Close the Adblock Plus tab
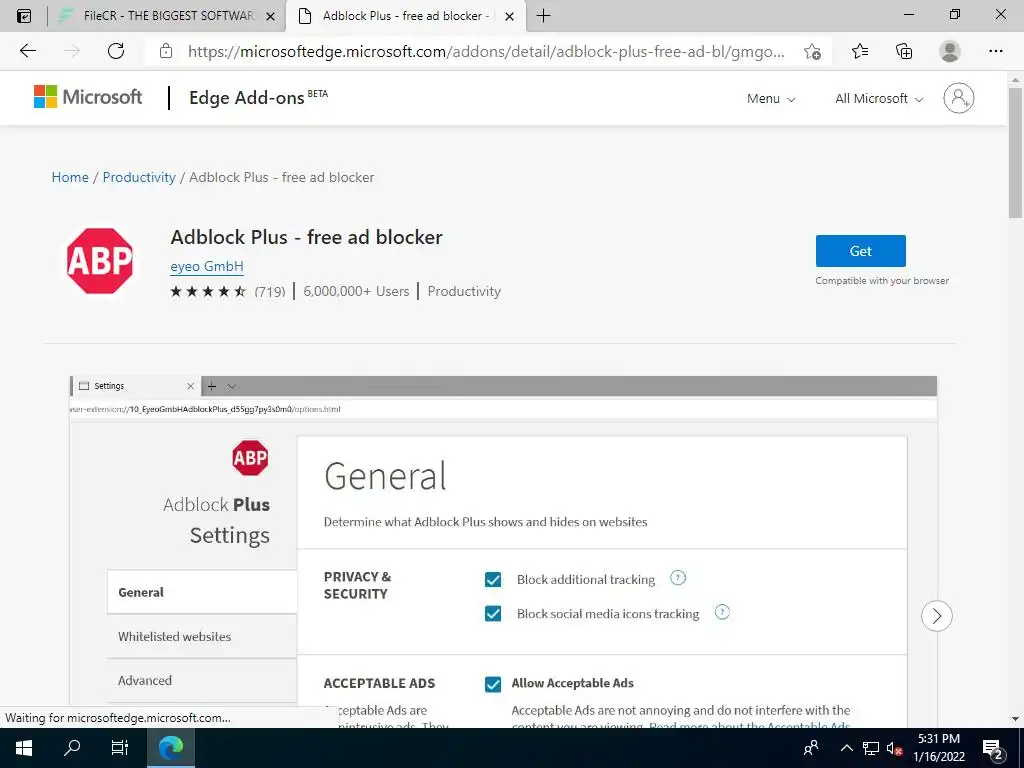The image size is (1024, 768). (x=509, y=16)
